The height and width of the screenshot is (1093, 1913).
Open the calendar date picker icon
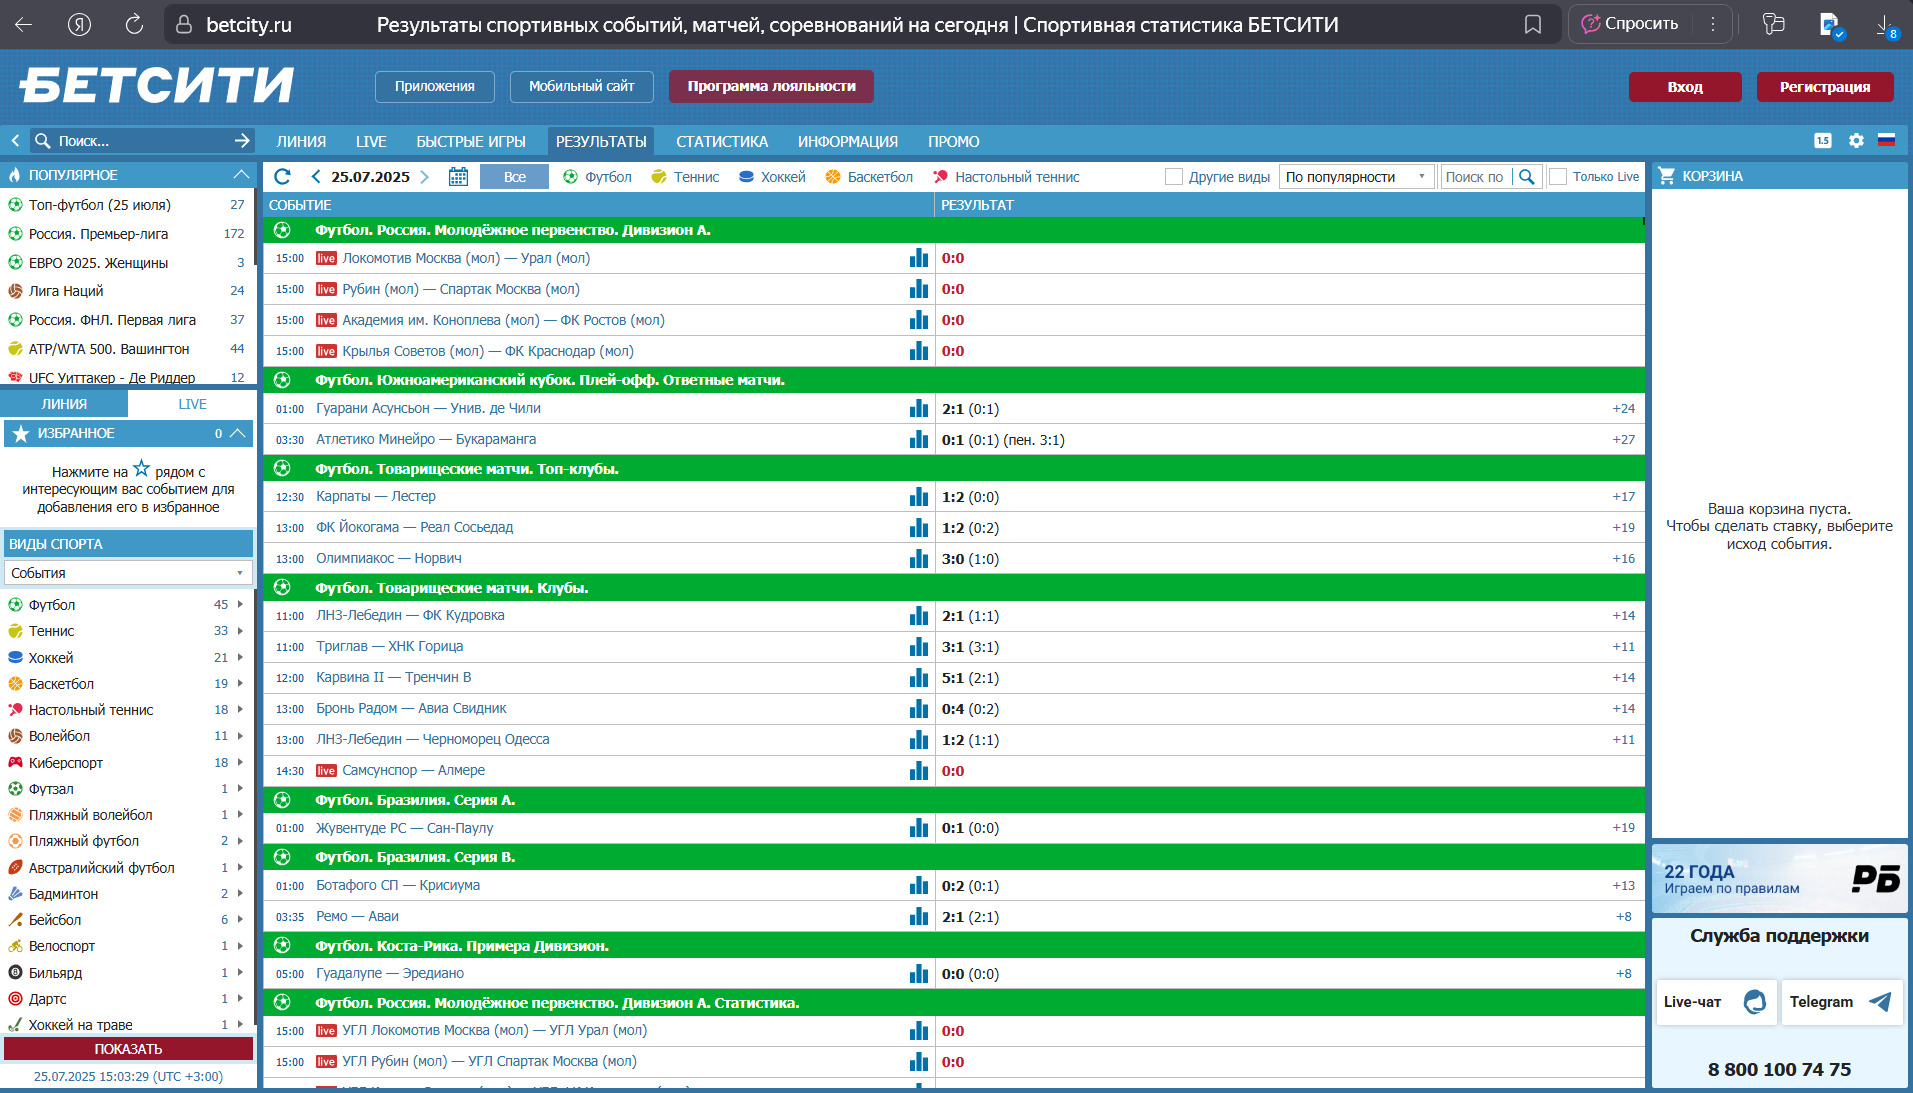[458, 177]
